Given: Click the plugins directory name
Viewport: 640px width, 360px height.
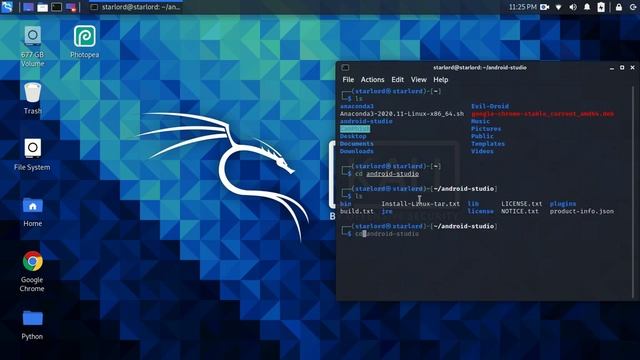Looking at the screenshot, I should click(x=563, y=204).
